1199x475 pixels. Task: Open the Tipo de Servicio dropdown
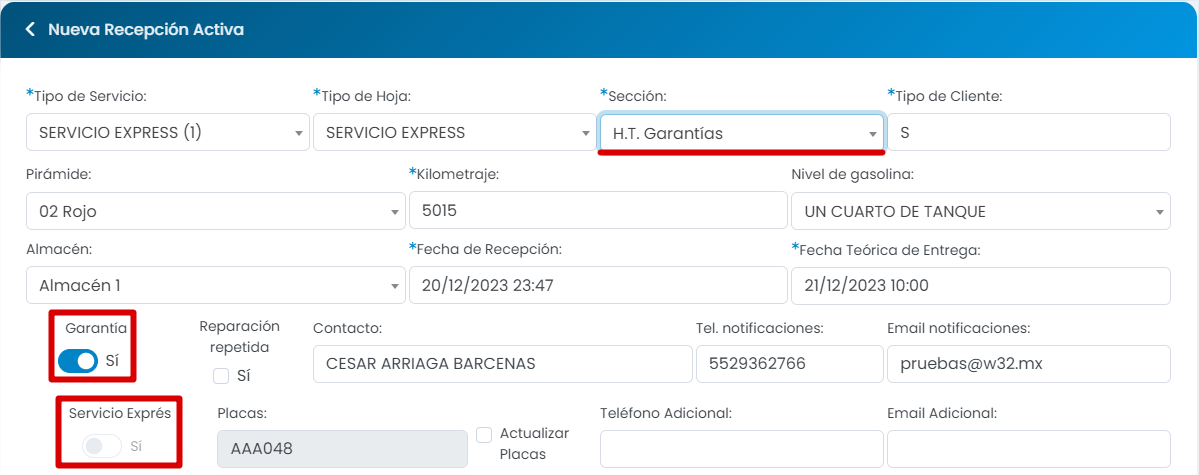pos(167,132)
